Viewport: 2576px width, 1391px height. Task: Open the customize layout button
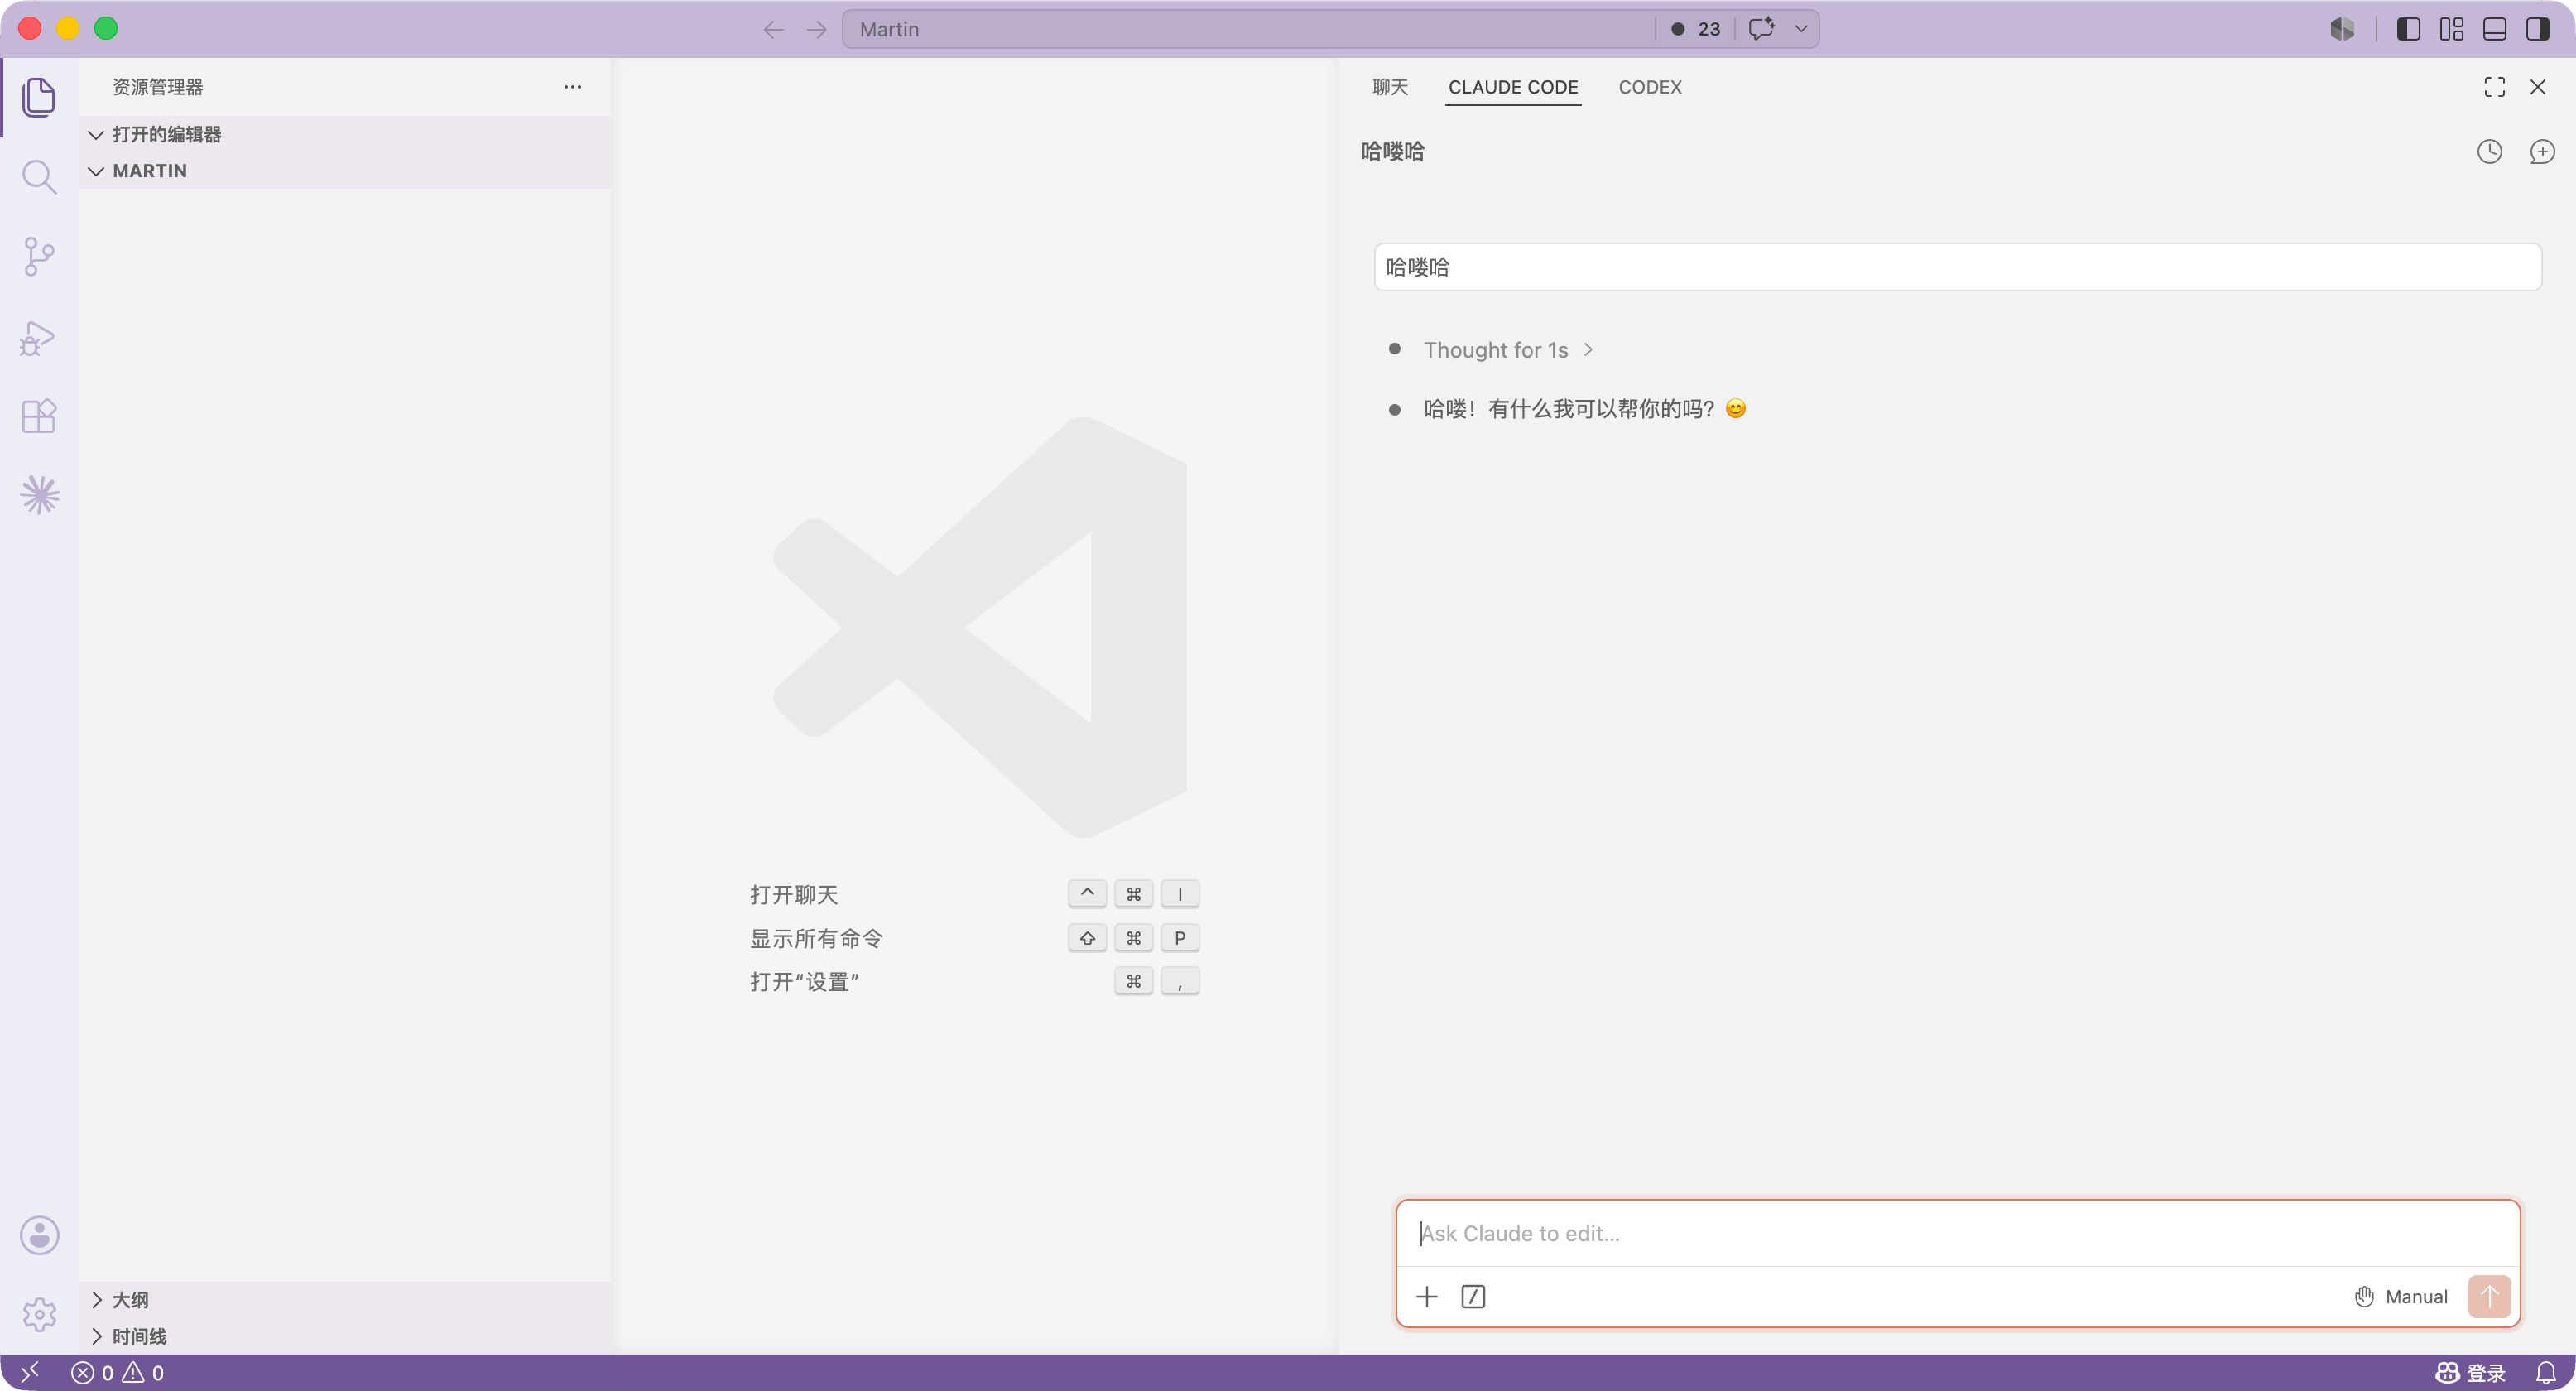coord(2451,29)
